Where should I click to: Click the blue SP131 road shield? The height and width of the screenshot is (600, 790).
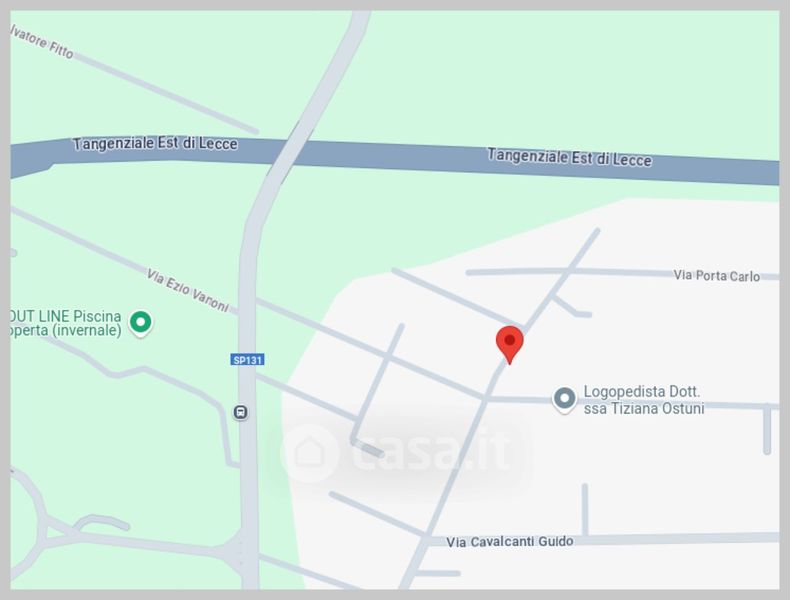(x=247, y=360)
